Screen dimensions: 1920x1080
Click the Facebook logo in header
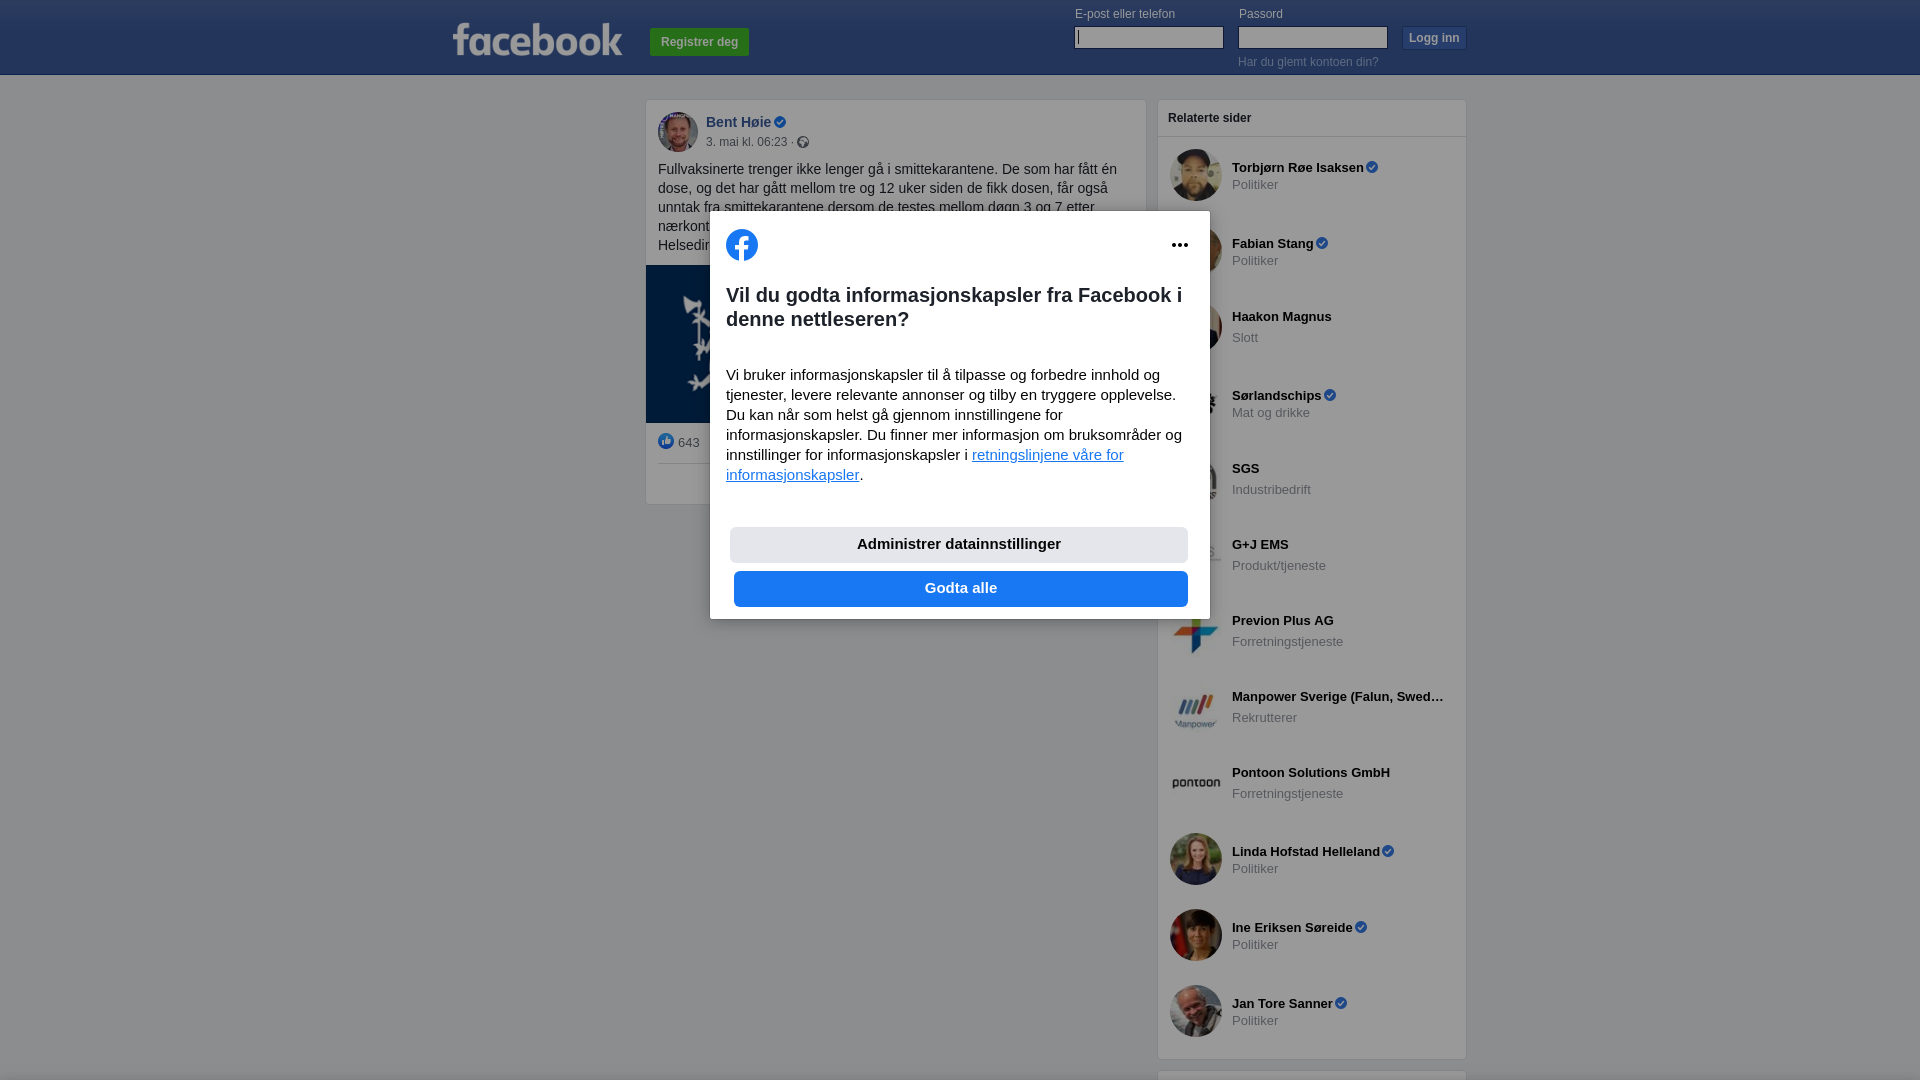point(537,39)
